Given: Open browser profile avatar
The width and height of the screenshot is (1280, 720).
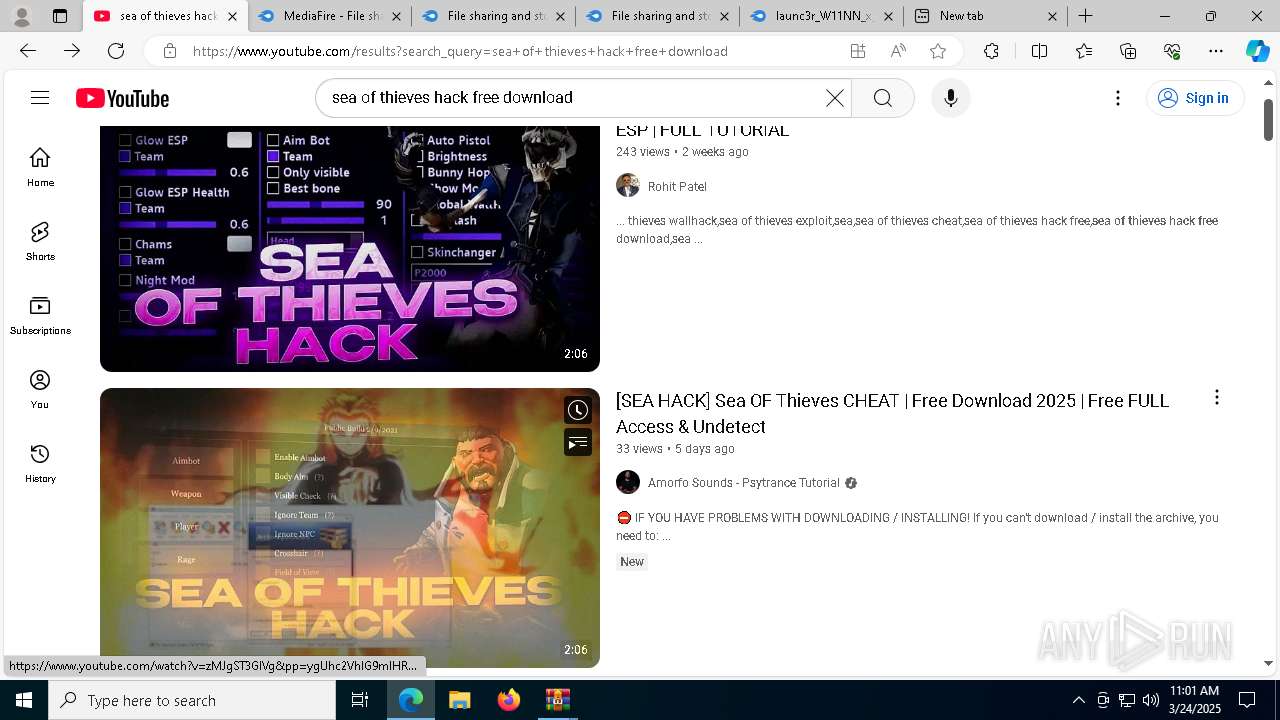Looking at the screenshot, I should [x=22, y=16].
